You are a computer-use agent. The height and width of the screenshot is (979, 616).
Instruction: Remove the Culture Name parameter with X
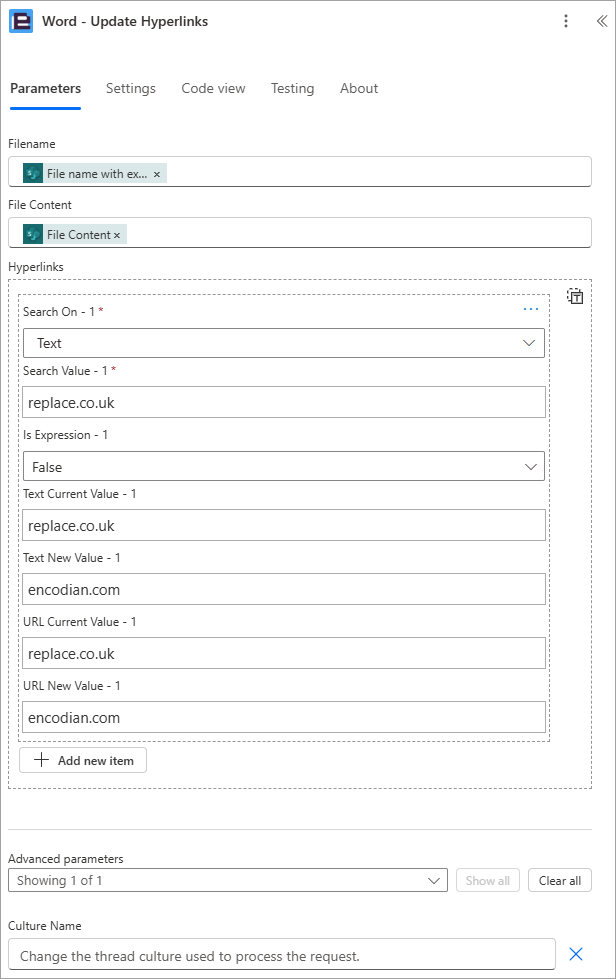click(576, 953)
